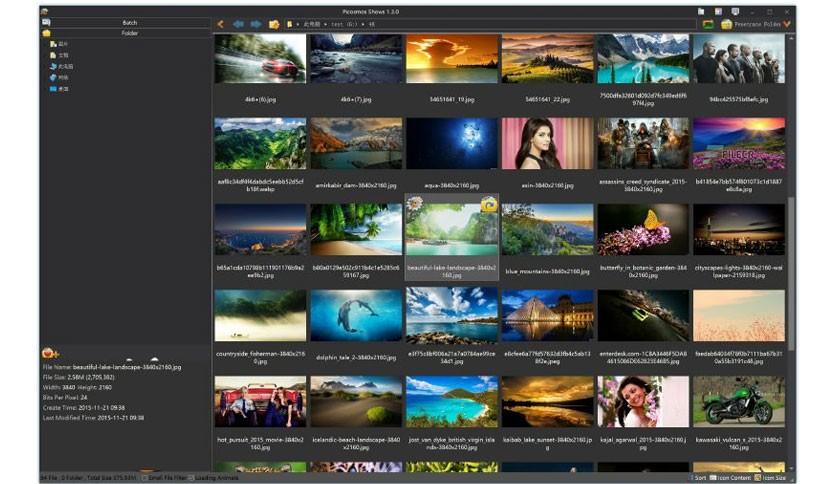Toggle Email File Filter checkbox
This screenshot has height=484, width=836.
tap(144, 478)
